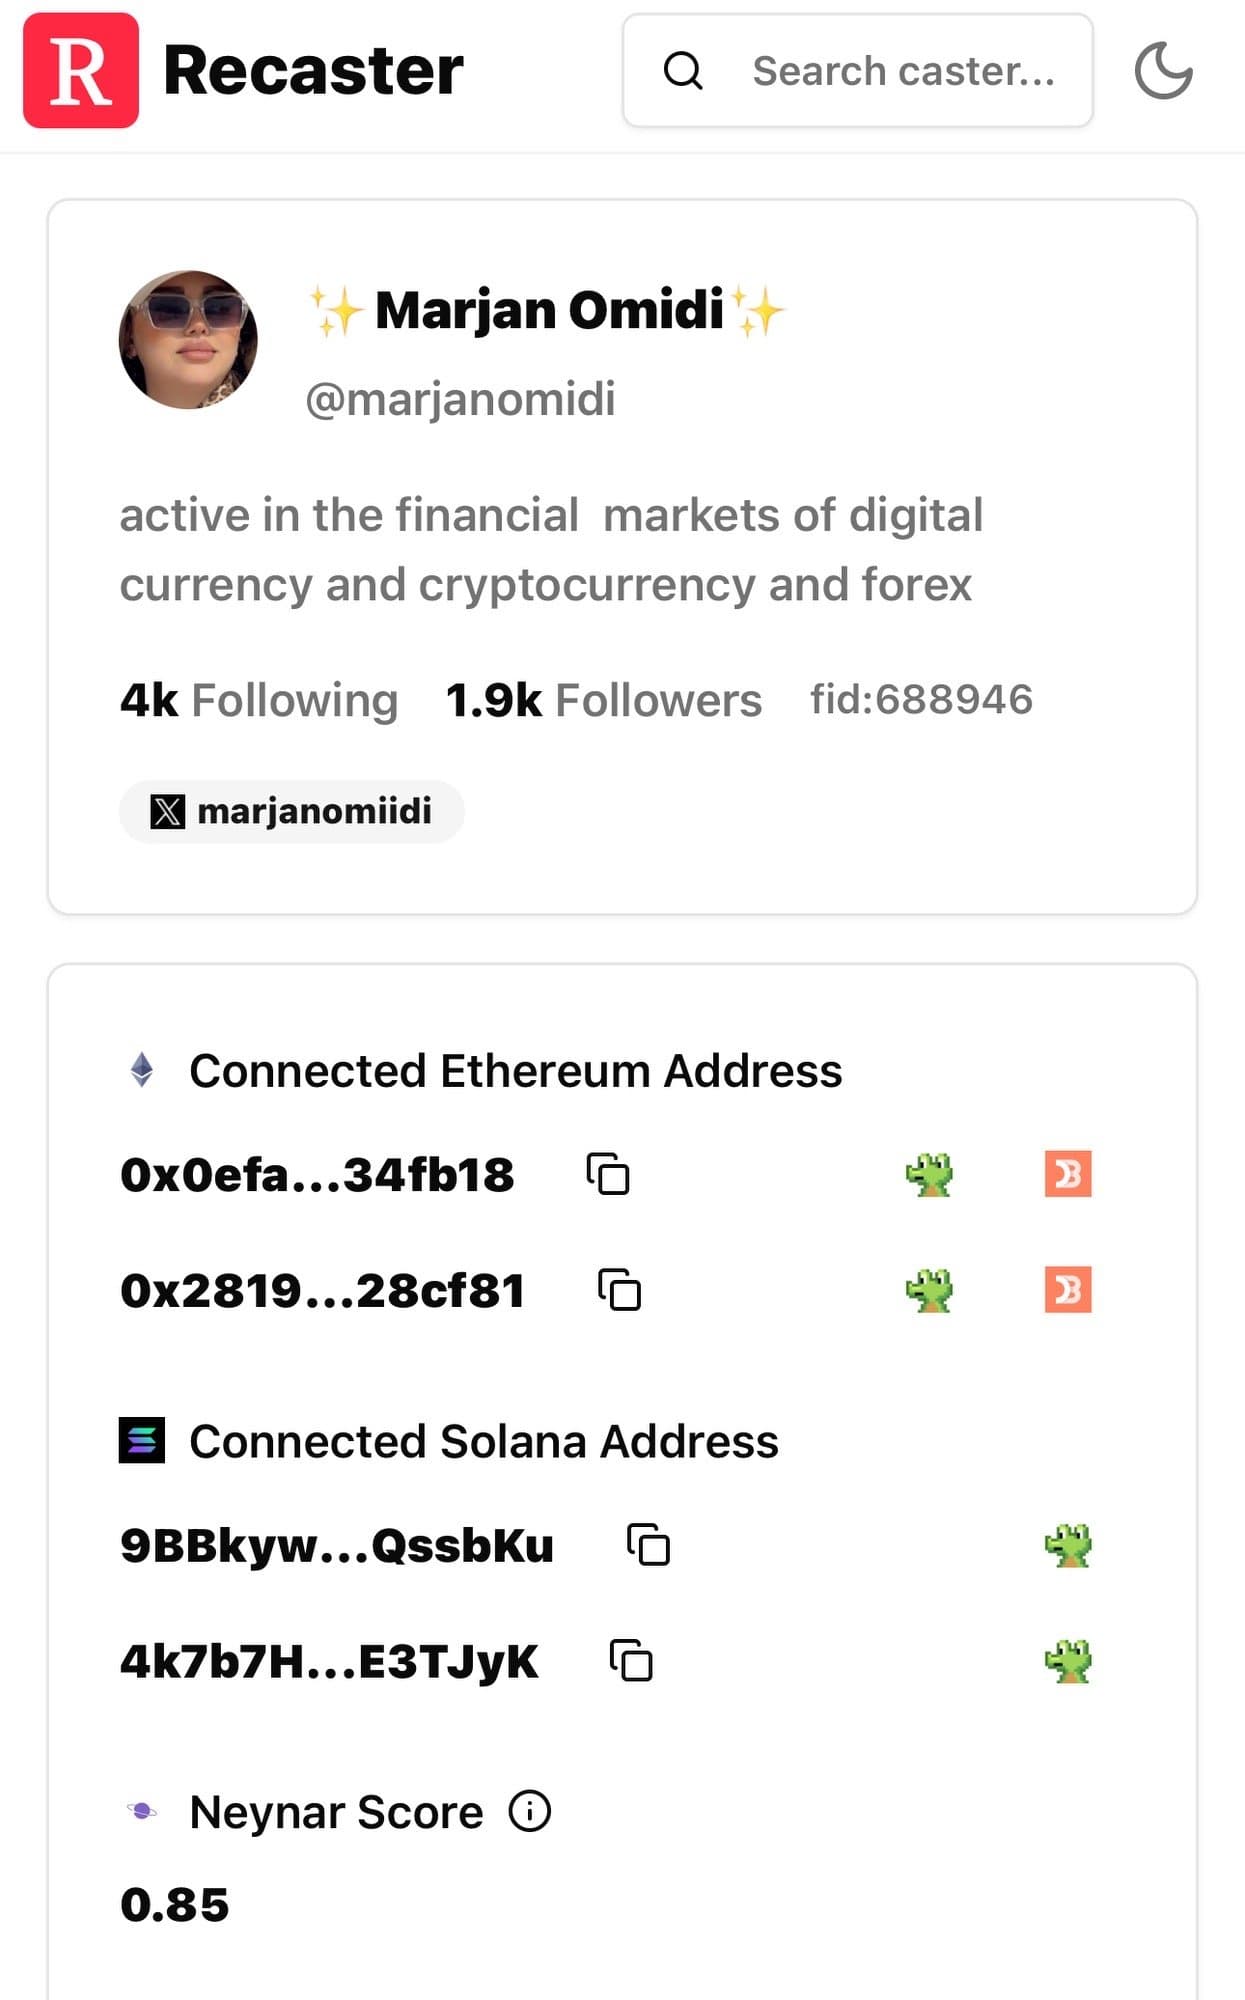The width and height of the screenshot is (1245, 2000).
Task: Copy the 0x0efa...34fb18 Ethereum address
Action: click(608, 1174)
